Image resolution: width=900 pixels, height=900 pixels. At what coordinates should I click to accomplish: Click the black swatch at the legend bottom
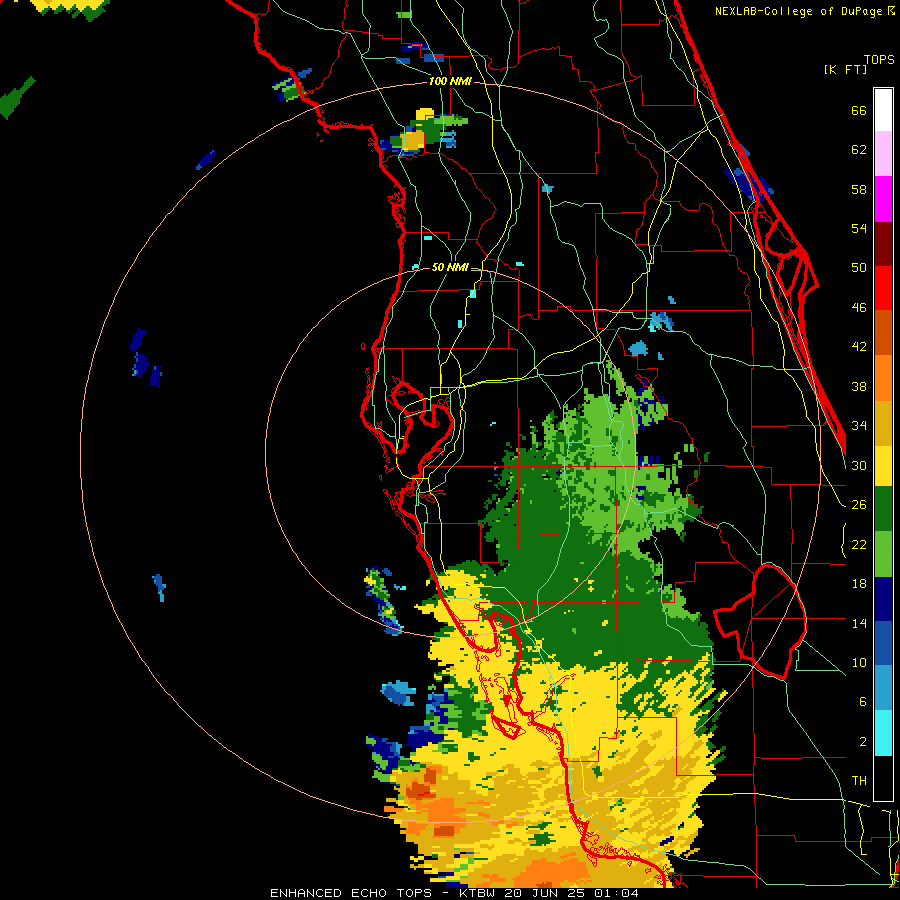[x=883, y=778]
